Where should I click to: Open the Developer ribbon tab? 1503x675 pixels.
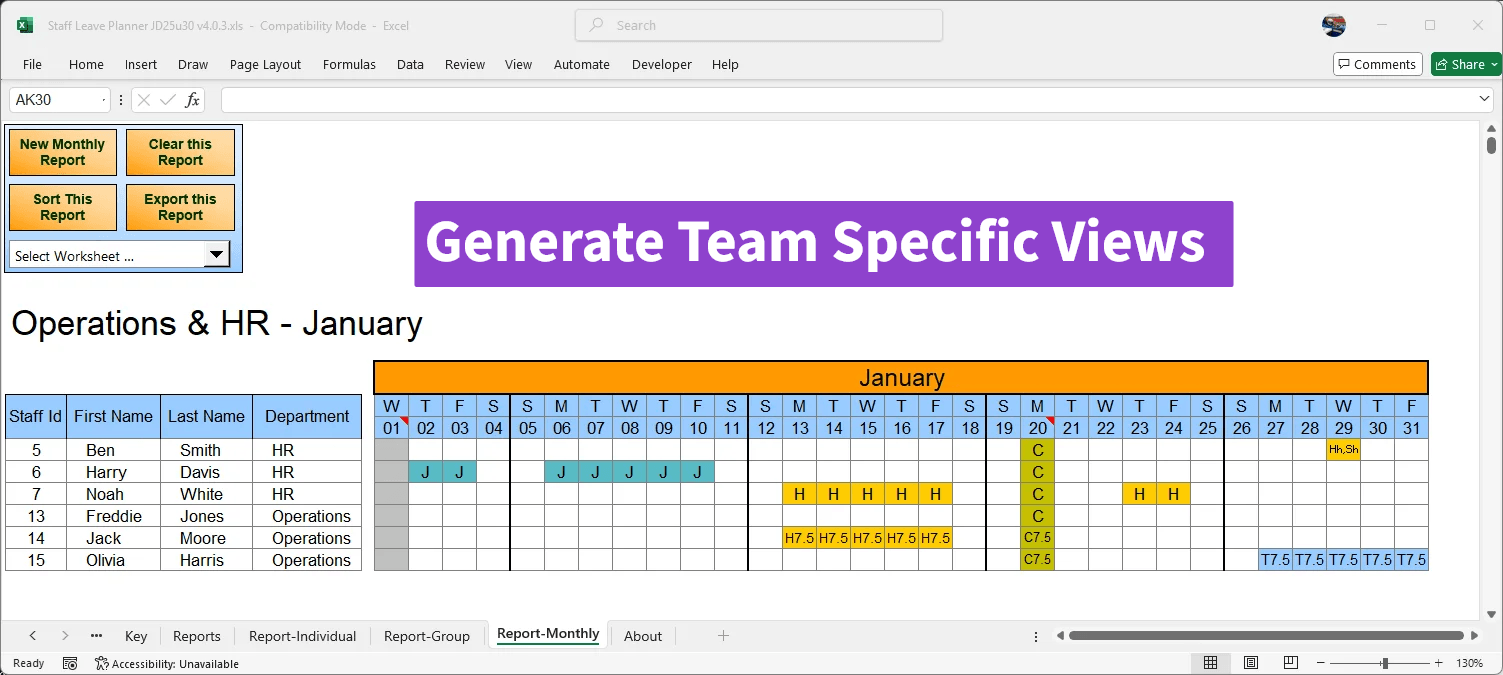click(661, 64)
